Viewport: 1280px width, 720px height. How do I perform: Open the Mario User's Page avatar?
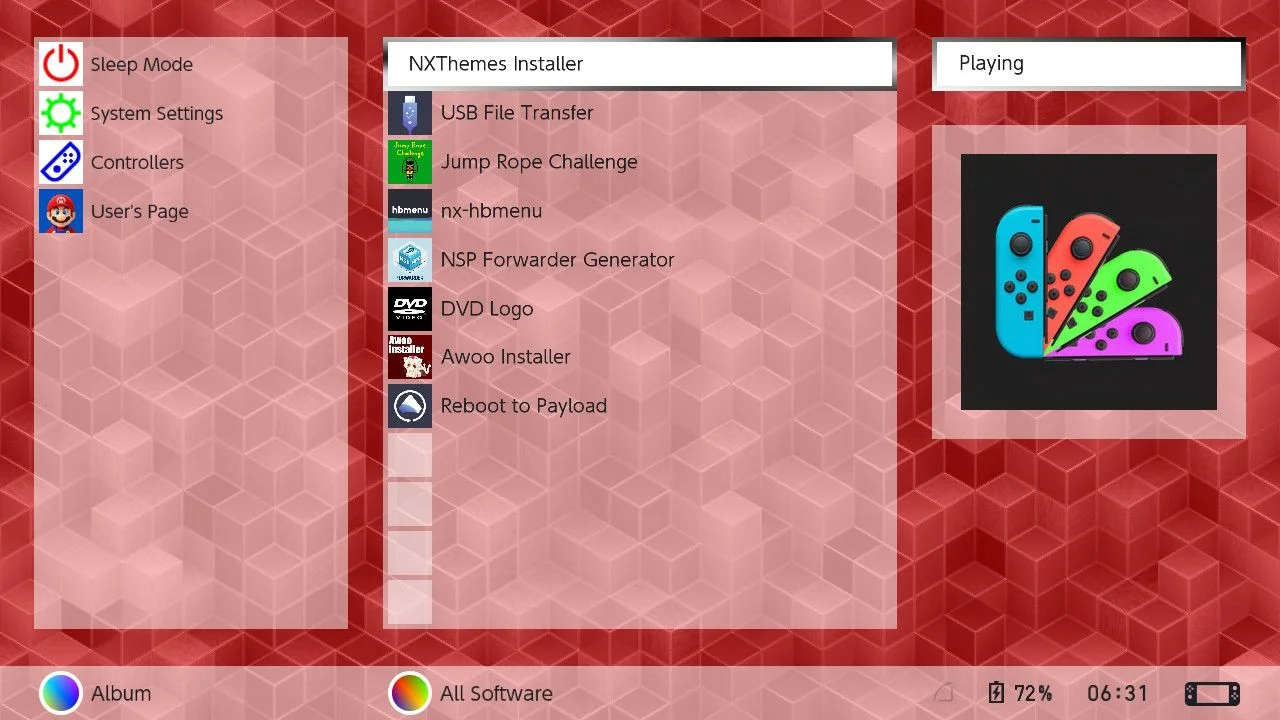pyautogui.click(x=61, y=211)
